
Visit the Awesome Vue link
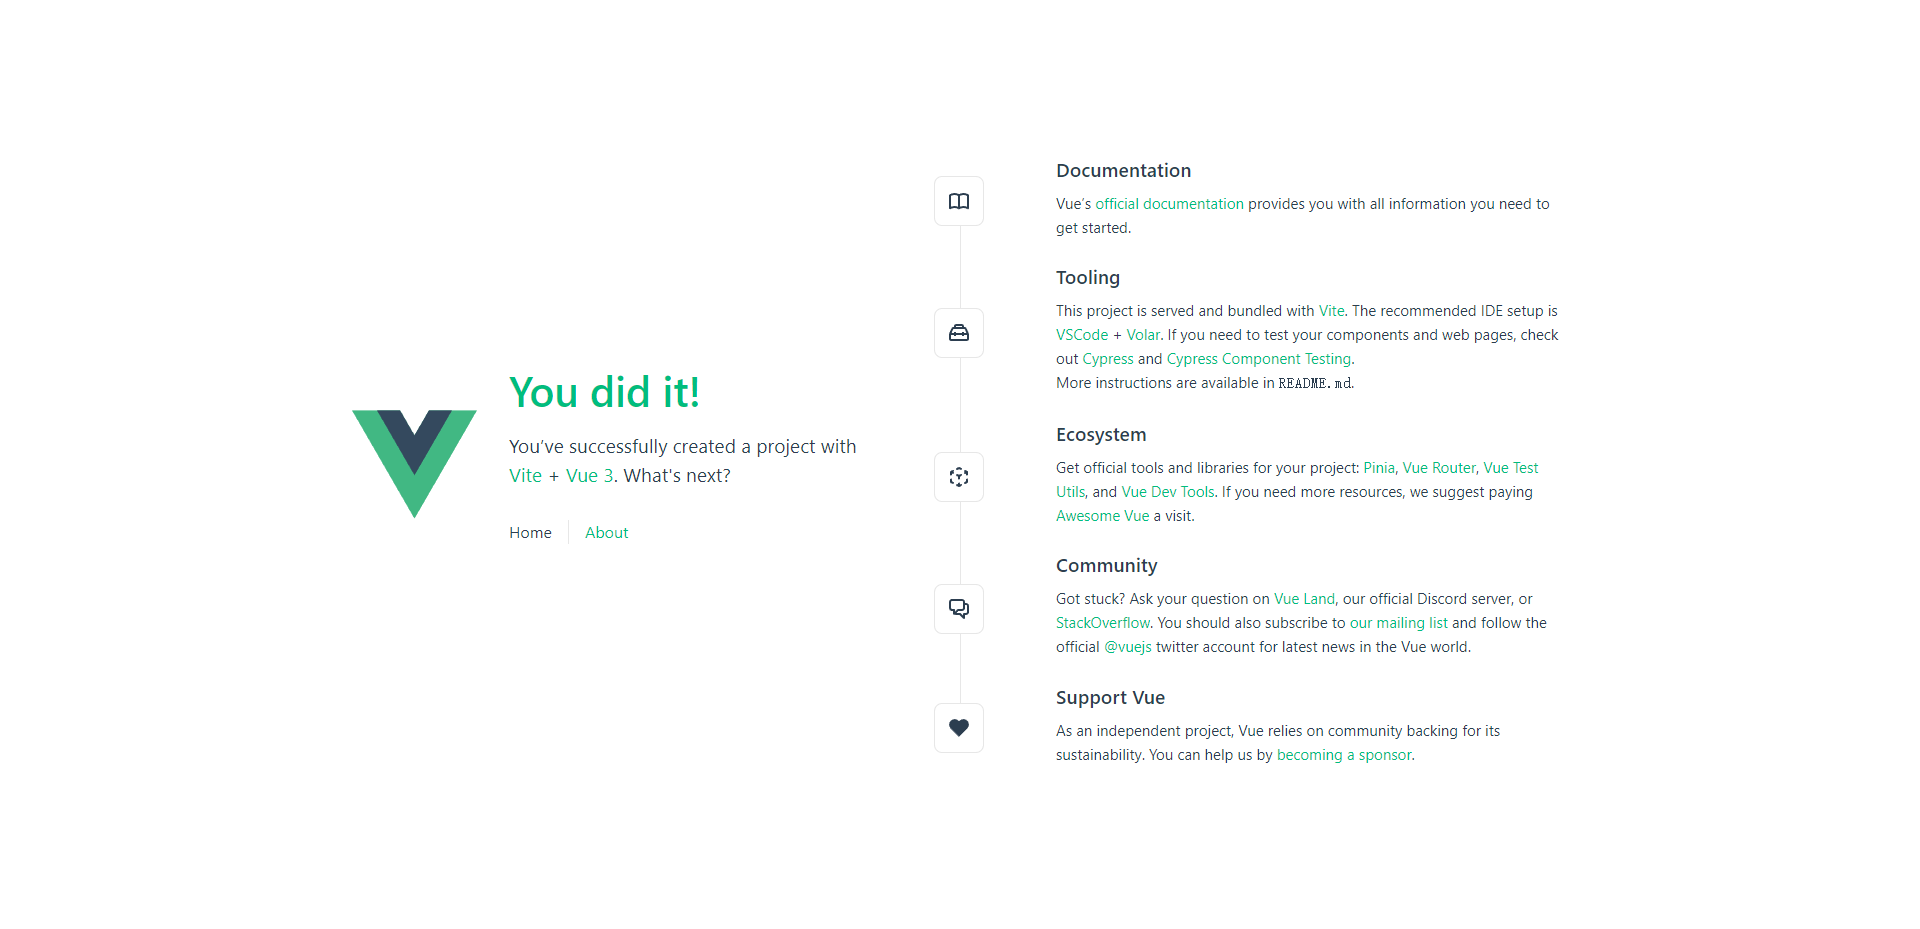(x=1102, y=516)
